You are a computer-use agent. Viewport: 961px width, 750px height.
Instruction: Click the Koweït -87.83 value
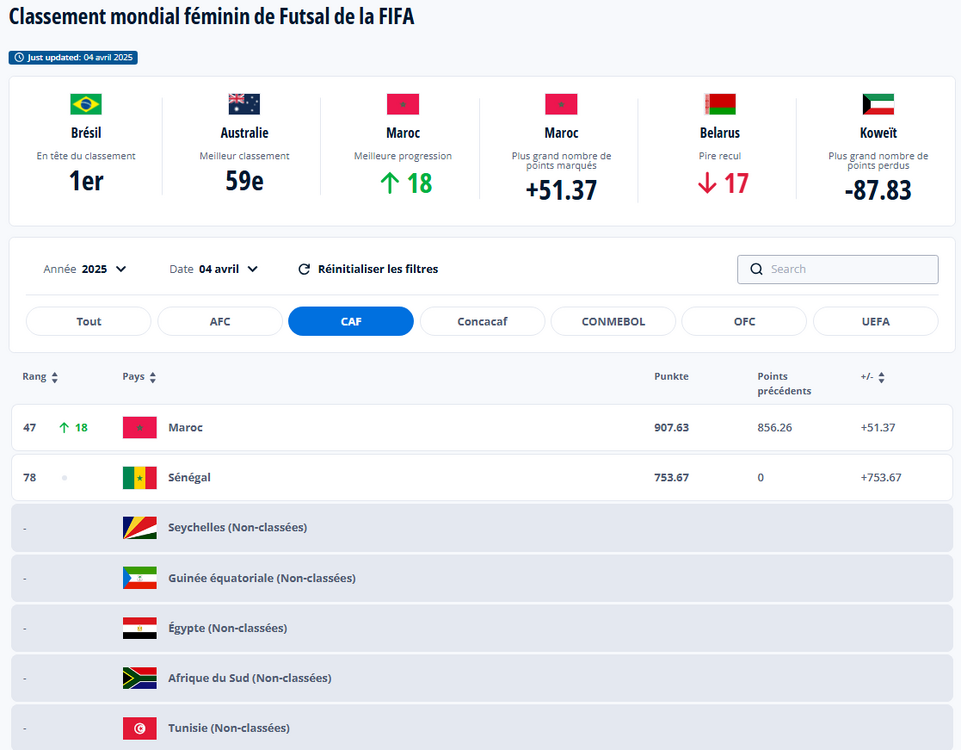[878, 190]
